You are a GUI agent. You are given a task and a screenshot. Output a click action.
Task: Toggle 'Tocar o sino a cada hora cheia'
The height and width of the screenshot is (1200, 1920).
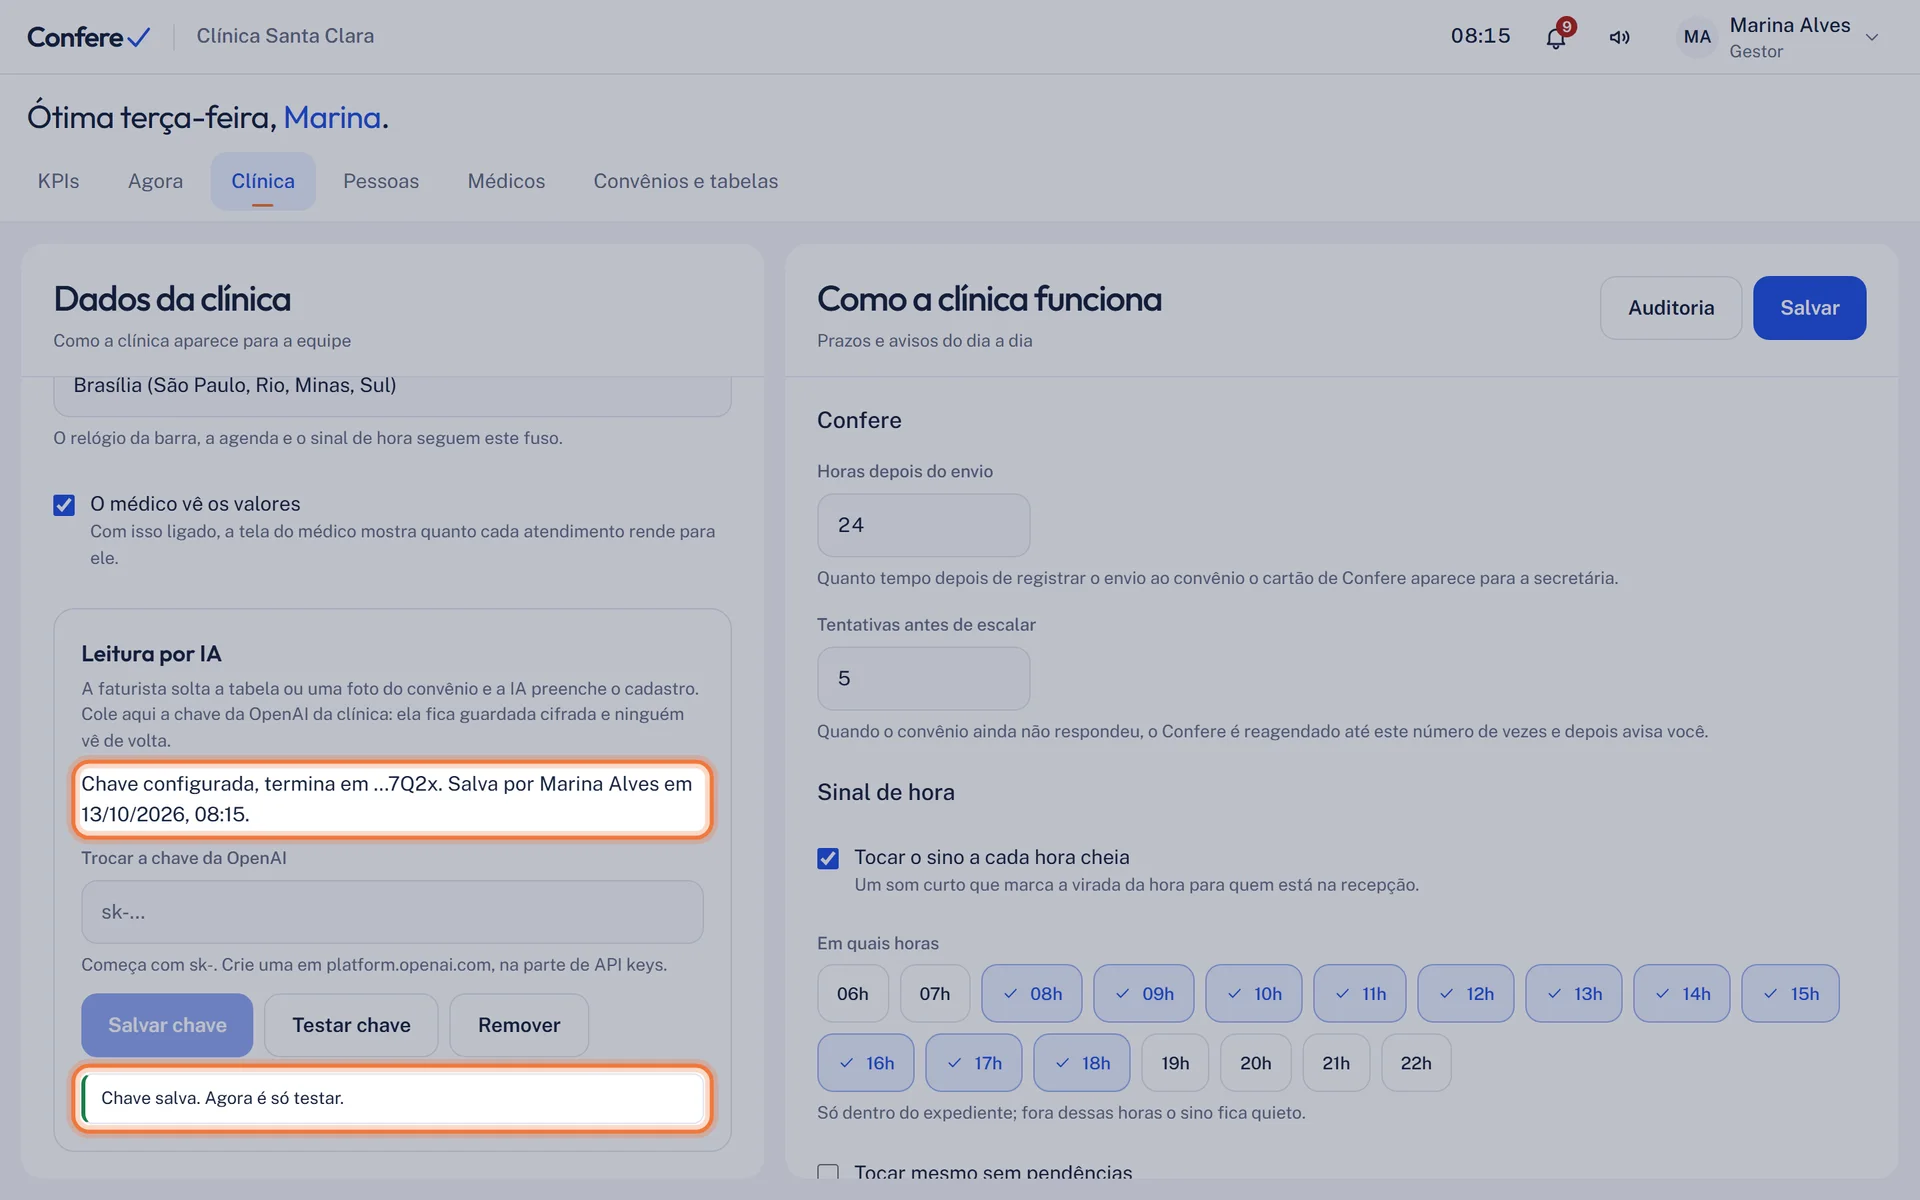click(828, 858)
